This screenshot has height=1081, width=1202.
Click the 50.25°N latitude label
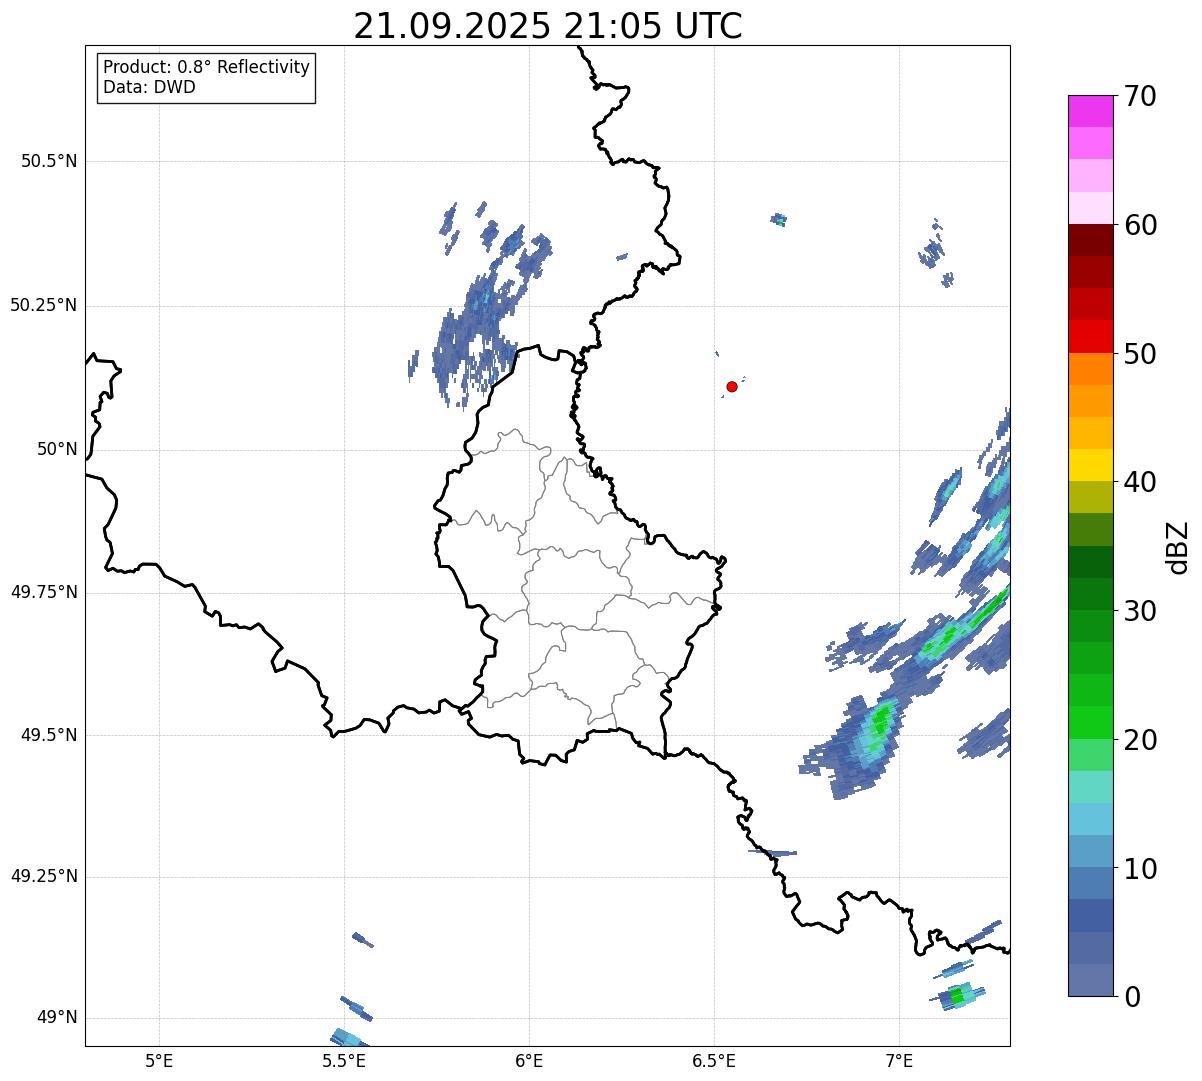coord(44,305)
